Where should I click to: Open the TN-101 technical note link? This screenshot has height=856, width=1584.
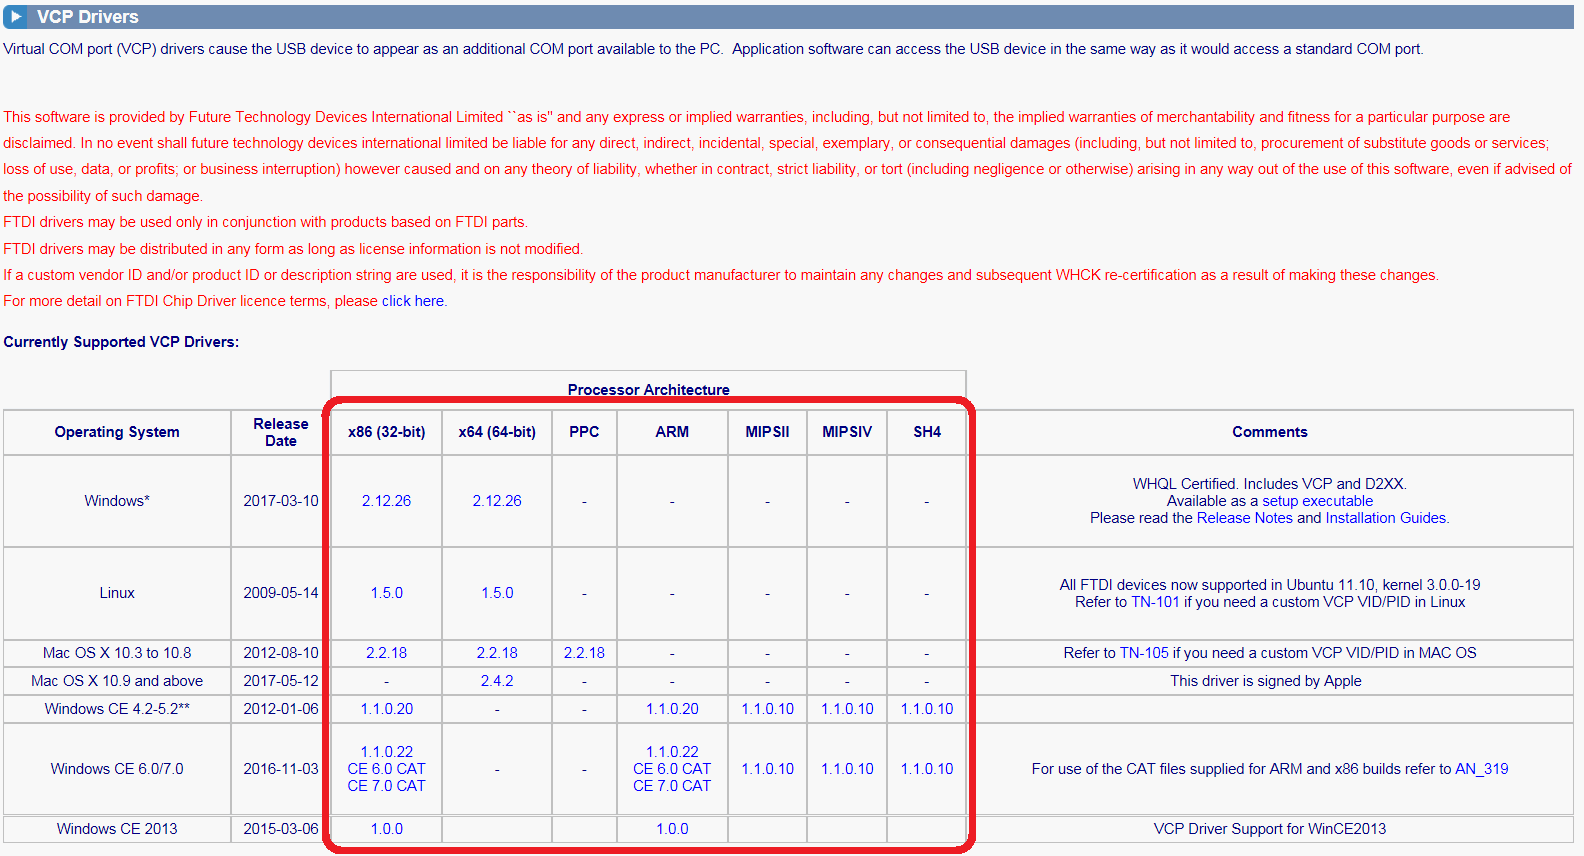1155,602
